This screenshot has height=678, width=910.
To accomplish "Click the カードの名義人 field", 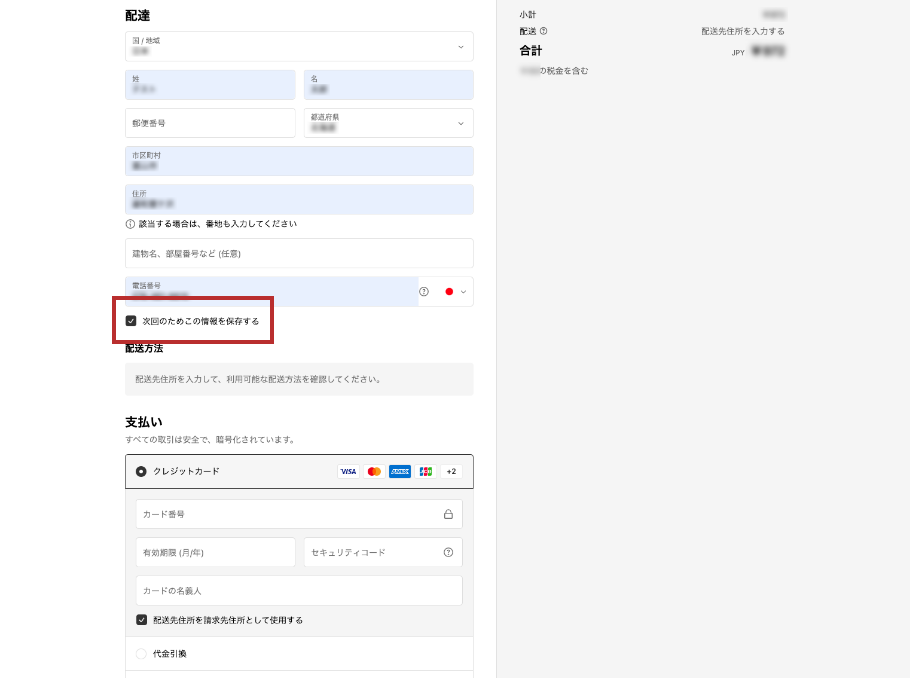I will point(299,590).
